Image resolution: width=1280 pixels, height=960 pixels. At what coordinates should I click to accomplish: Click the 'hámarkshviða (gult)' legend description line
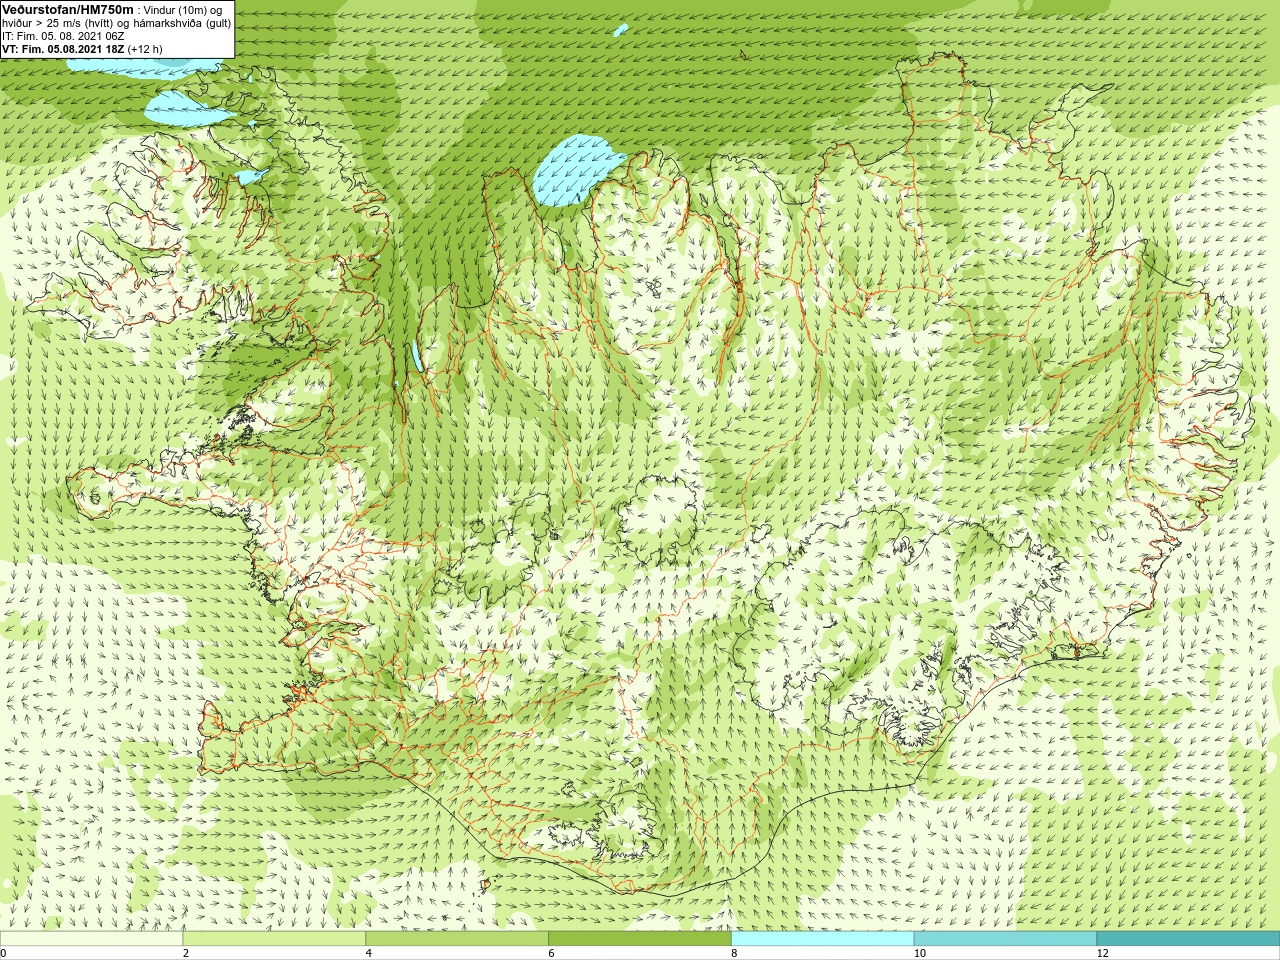point(116,23)
